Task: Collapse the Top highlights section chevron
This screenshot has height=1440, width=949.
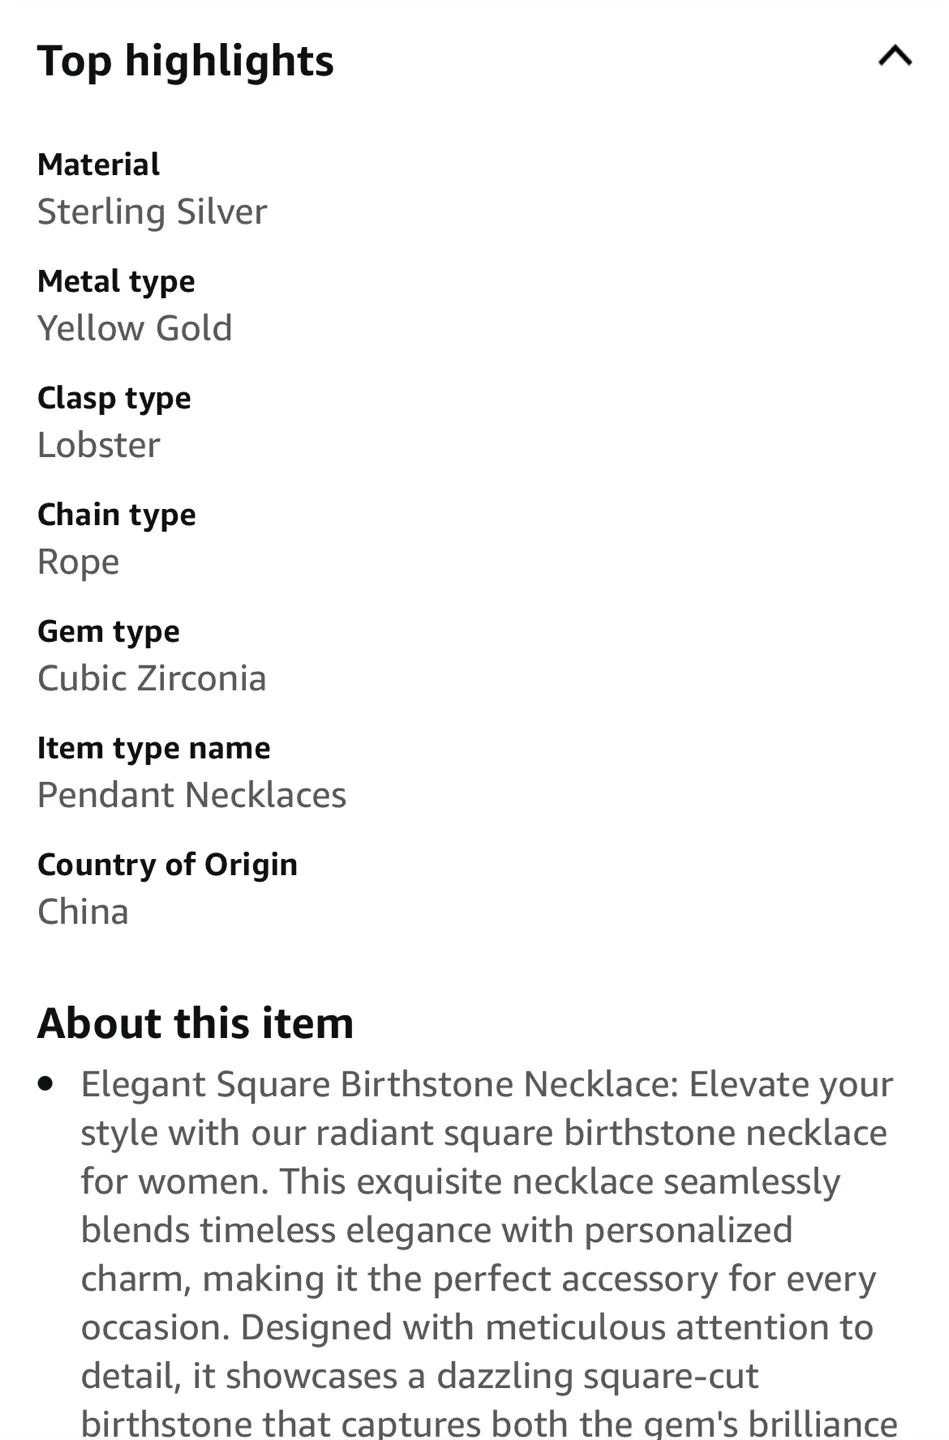Action: 894,57
